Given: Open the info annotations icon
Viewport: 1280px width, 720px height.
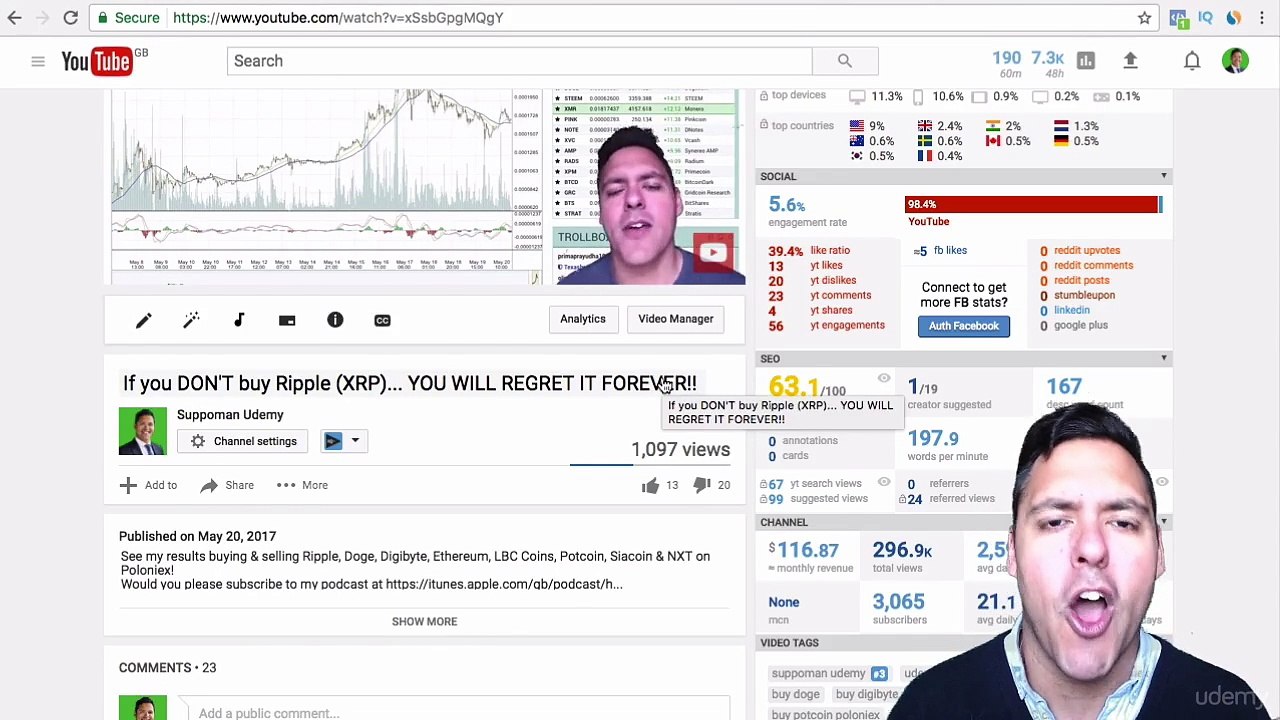Looking at the screenshot, I should [335, 320].
